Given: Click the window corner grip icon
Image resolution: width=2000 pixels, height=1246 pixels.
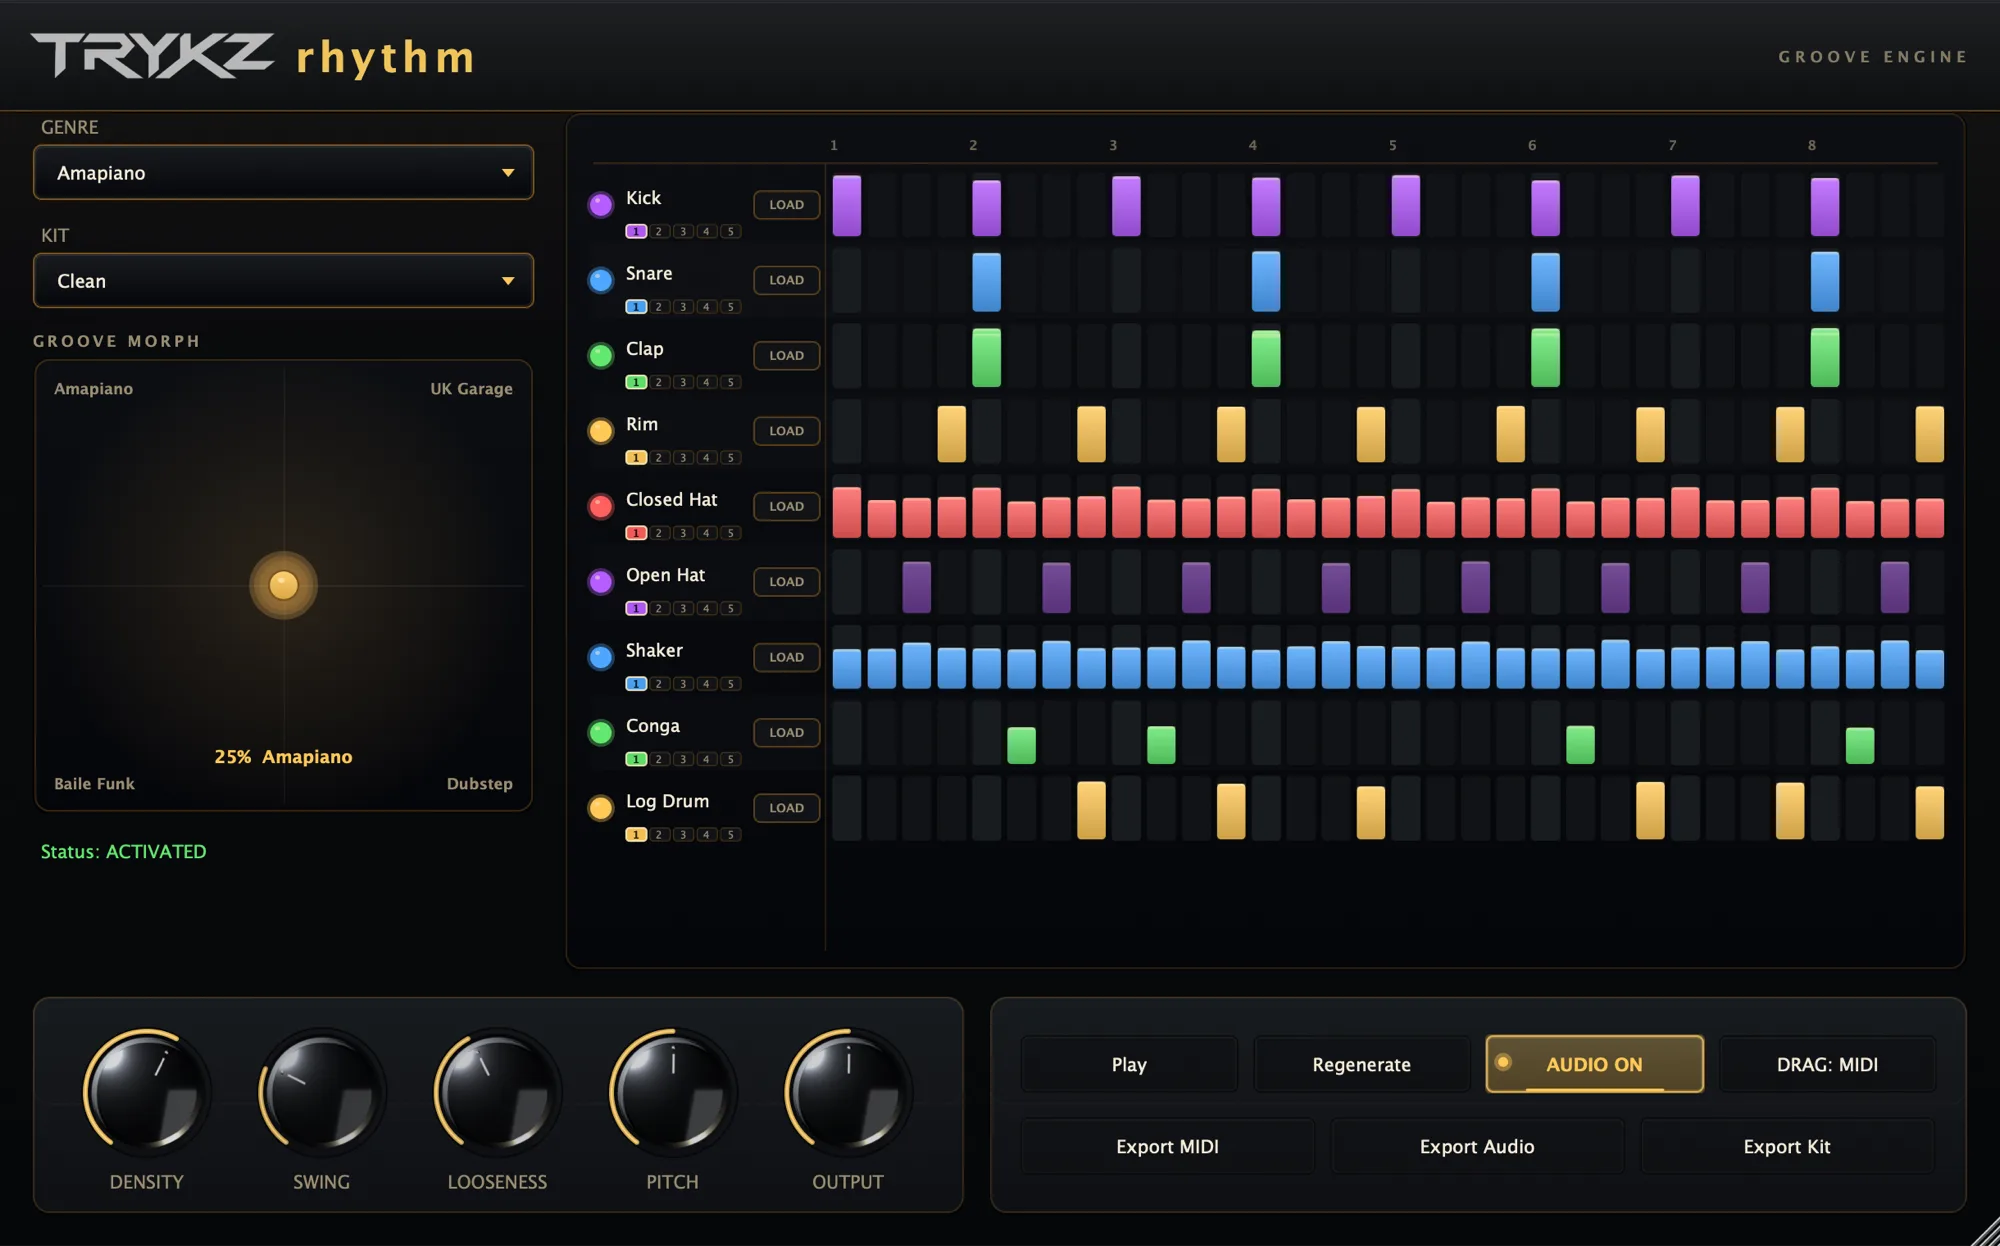Looking at the screenshot, I should pyautogui.click(x=1985, y=1231).
